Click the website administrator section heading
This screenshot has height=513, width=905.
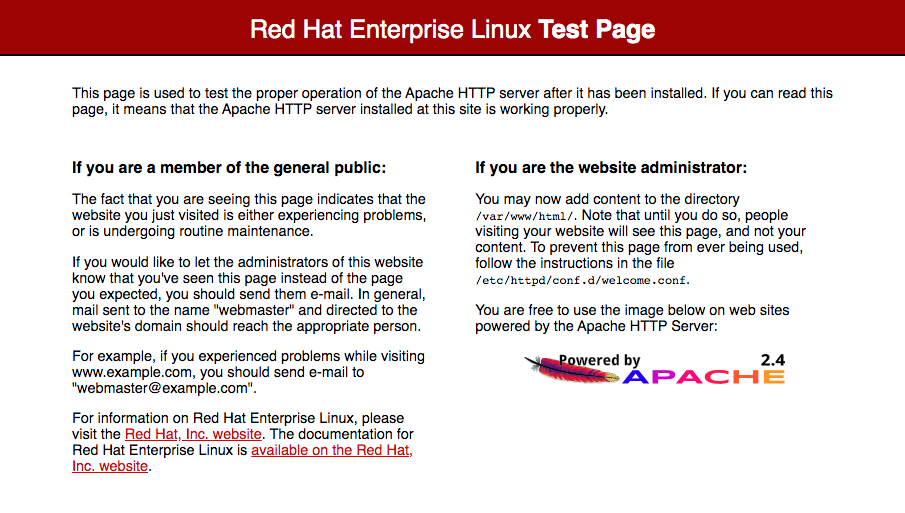click(611, 168)
